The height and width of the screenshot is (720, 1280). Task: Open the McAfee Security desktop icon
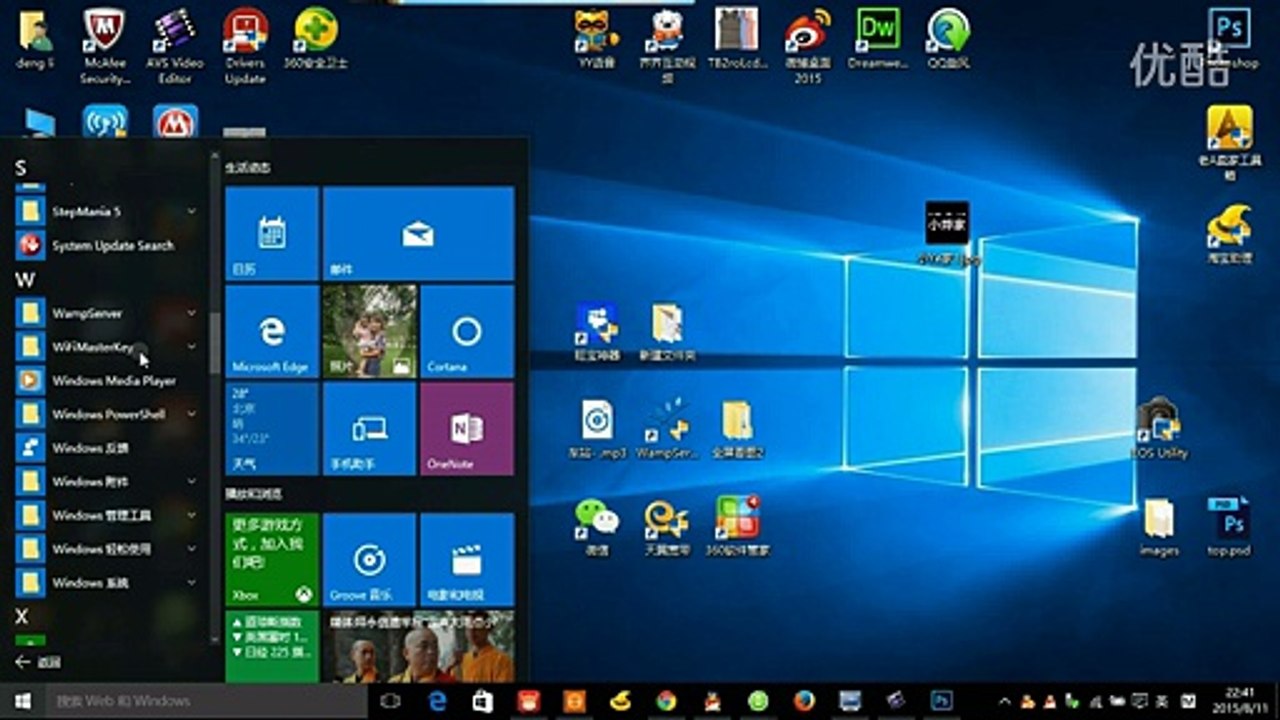tap(103, 45)
